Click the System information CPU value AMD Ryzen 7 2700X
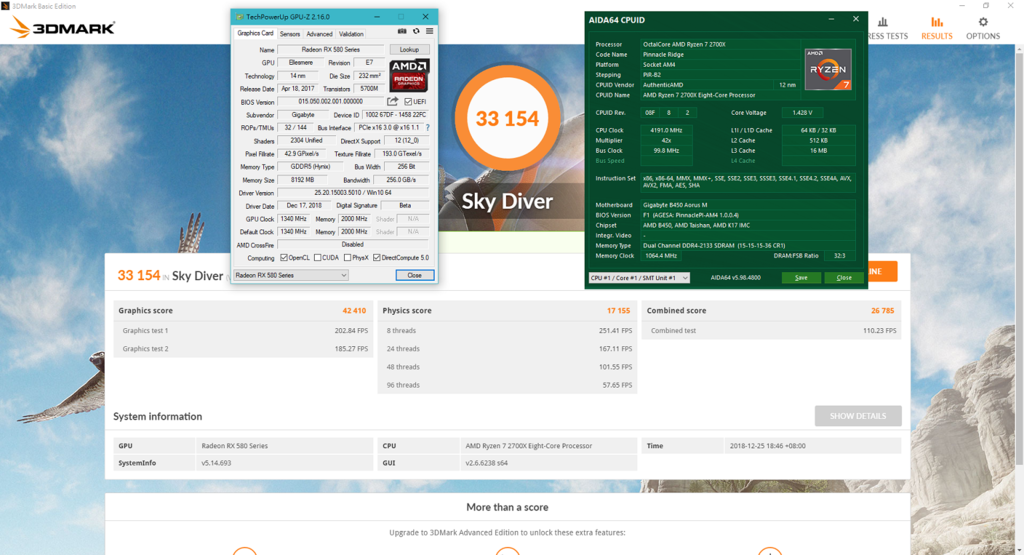1024x555 pixels. 528,446
